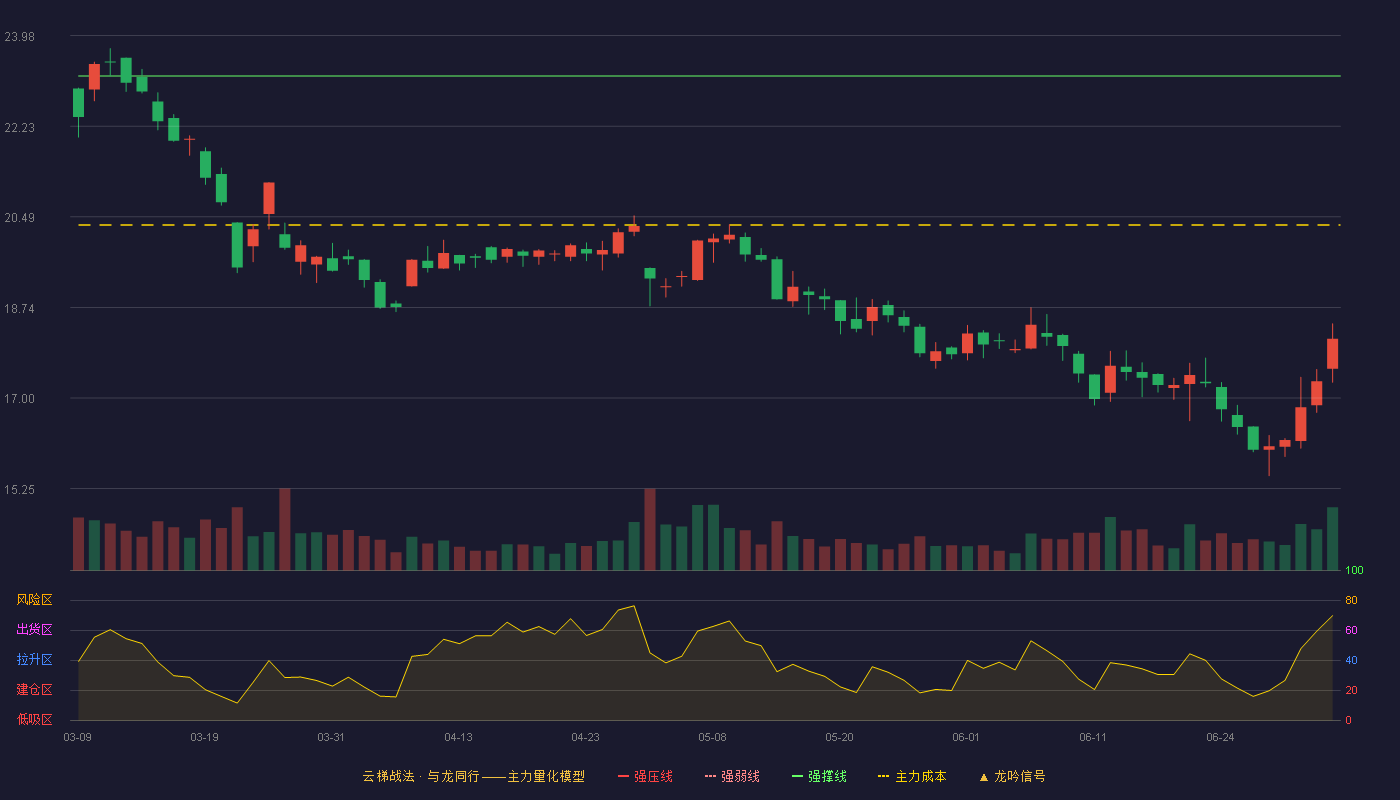The width and height of the screenshot is (1400, 800).
Task: Click the 05-08 date label
Action: click(x=712, y=737)
